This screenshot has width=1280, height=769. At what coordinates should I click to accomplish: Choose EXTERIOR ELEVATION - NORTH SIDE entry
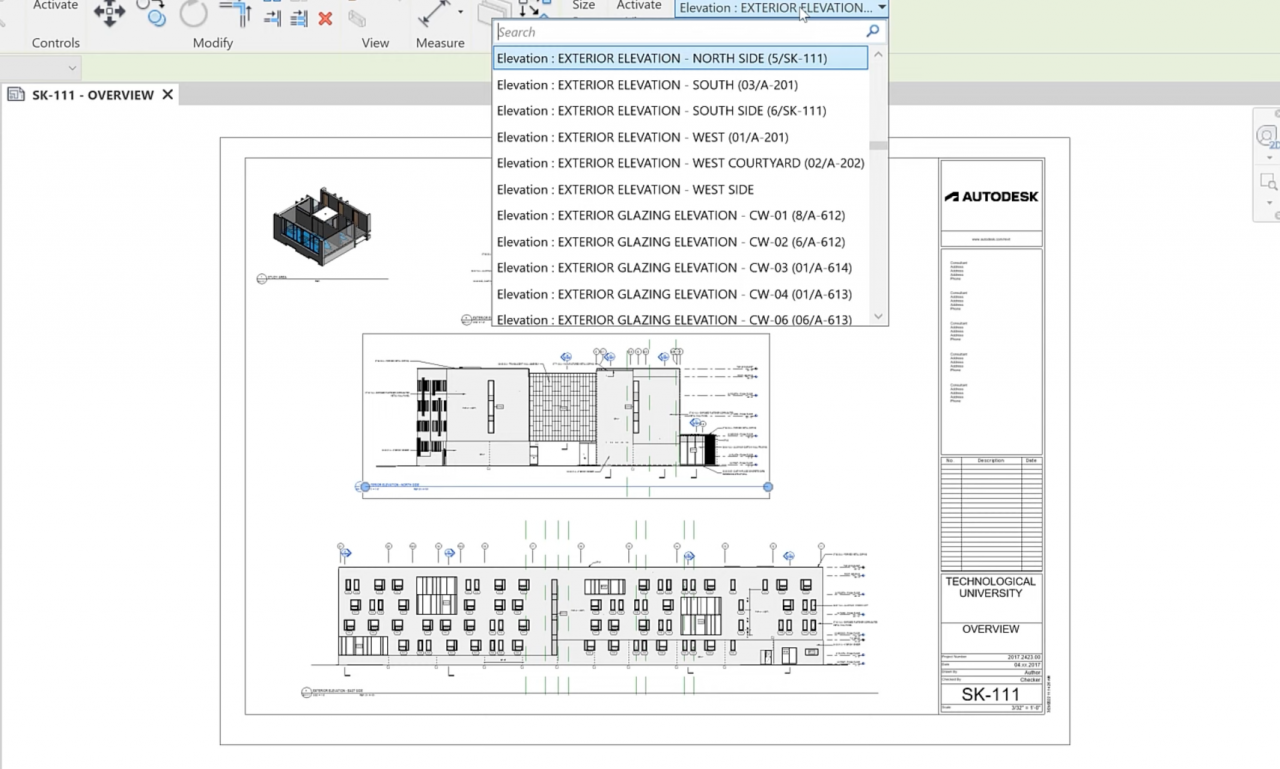(662, 58)
